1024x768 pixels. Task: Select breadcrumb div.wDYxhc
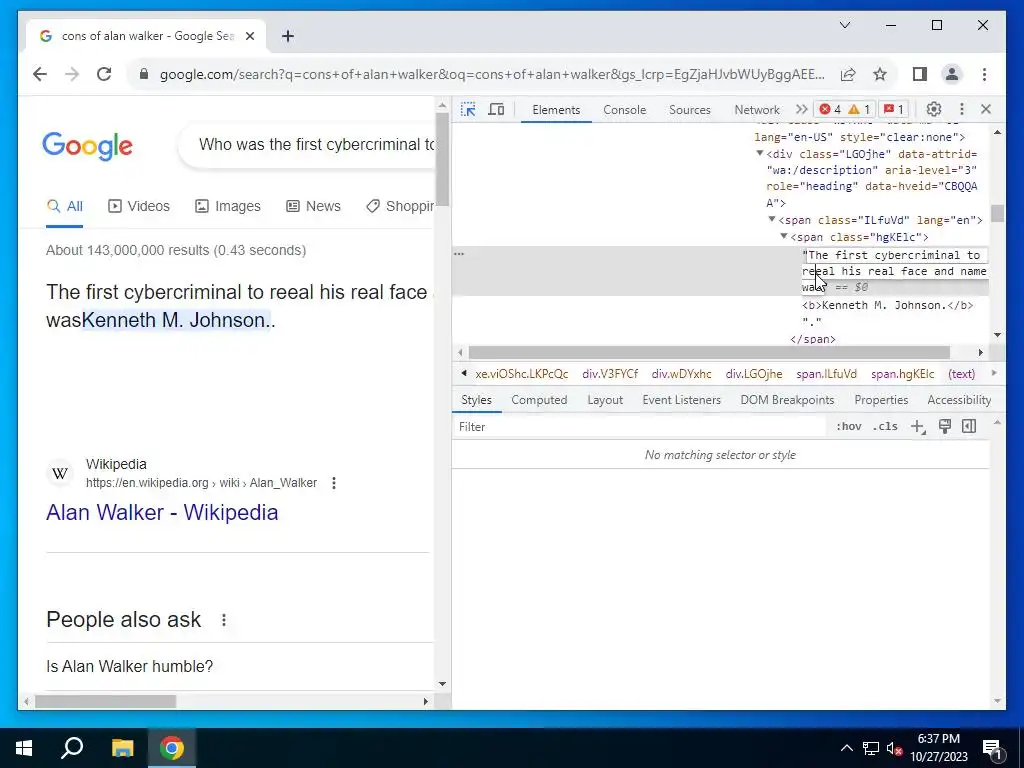[x=681, y=374]
